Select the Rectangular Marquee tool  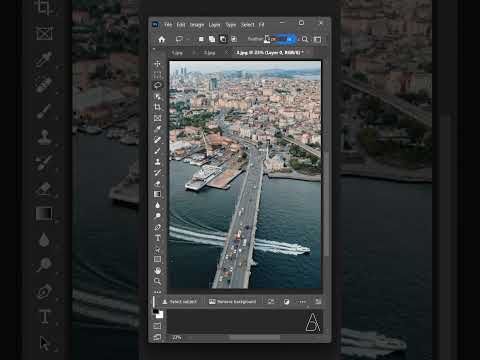[x=157, y=74]
